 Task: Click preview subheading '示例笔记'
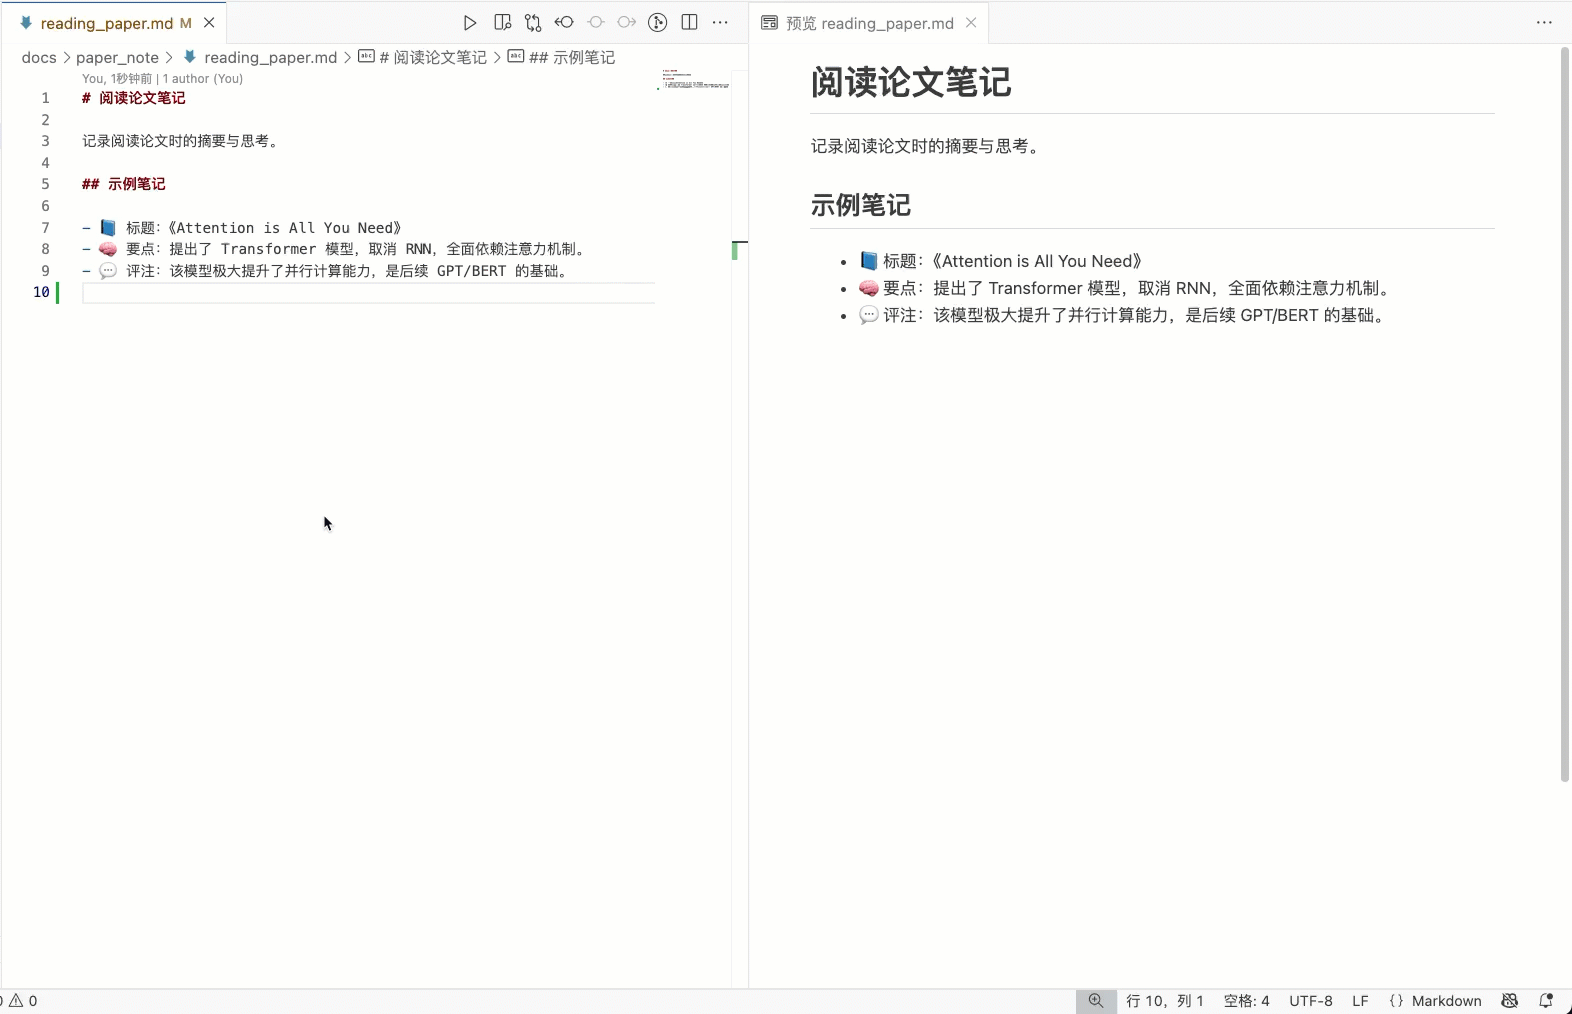(861, 205)
